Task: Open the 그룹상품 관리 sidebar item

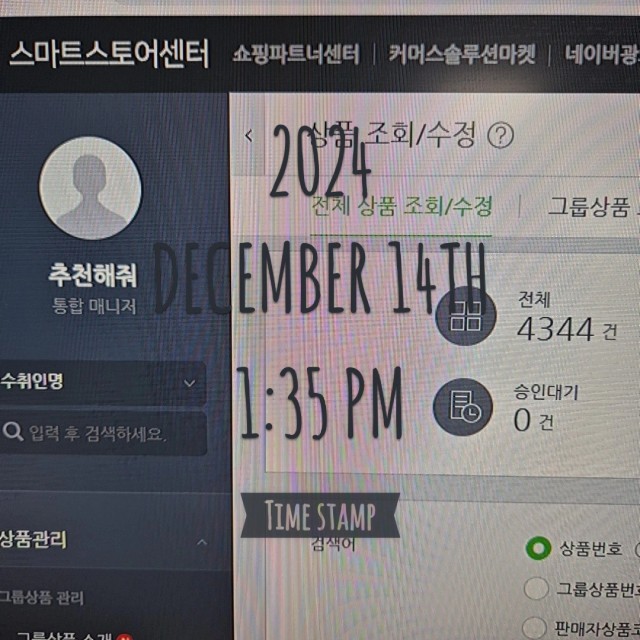Action: coord(42,598)
